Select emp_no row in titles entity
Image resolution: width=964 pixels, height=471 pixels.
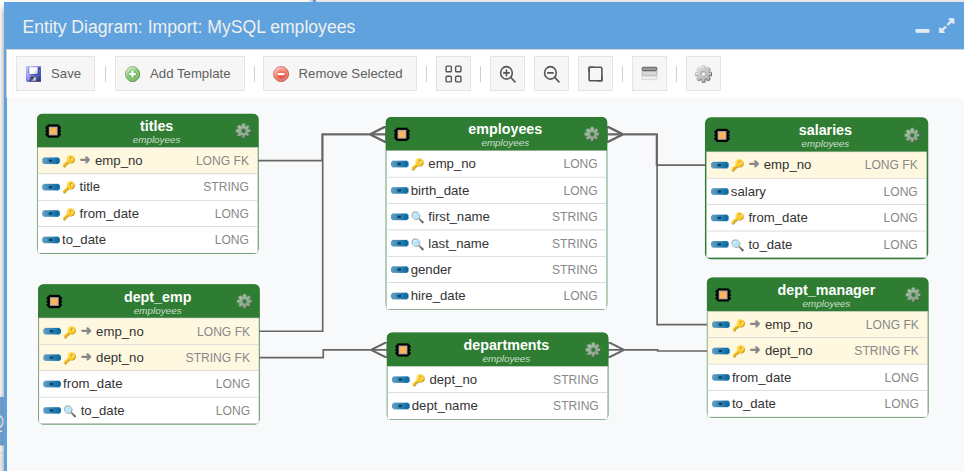tap(148, 161)
